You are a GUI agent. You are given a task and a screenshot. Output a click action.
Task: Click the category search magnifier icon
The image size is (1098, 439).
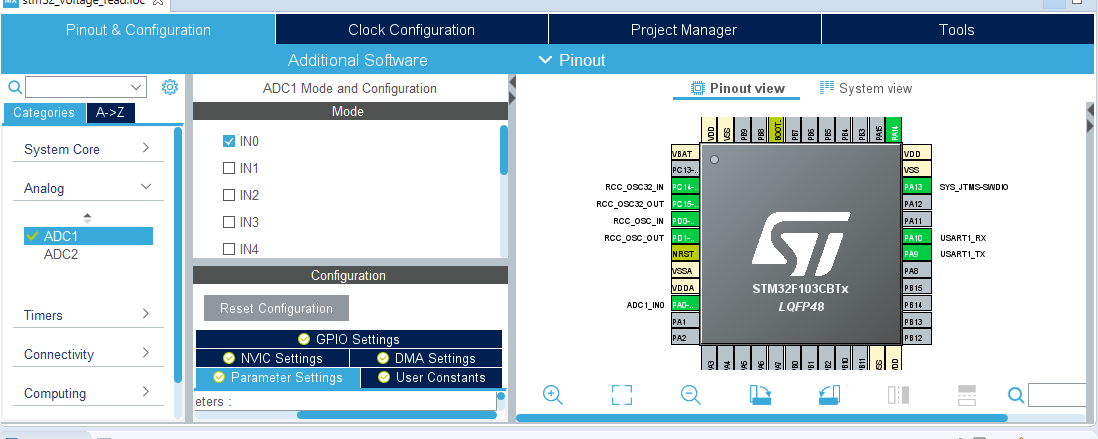coord(14,87)
